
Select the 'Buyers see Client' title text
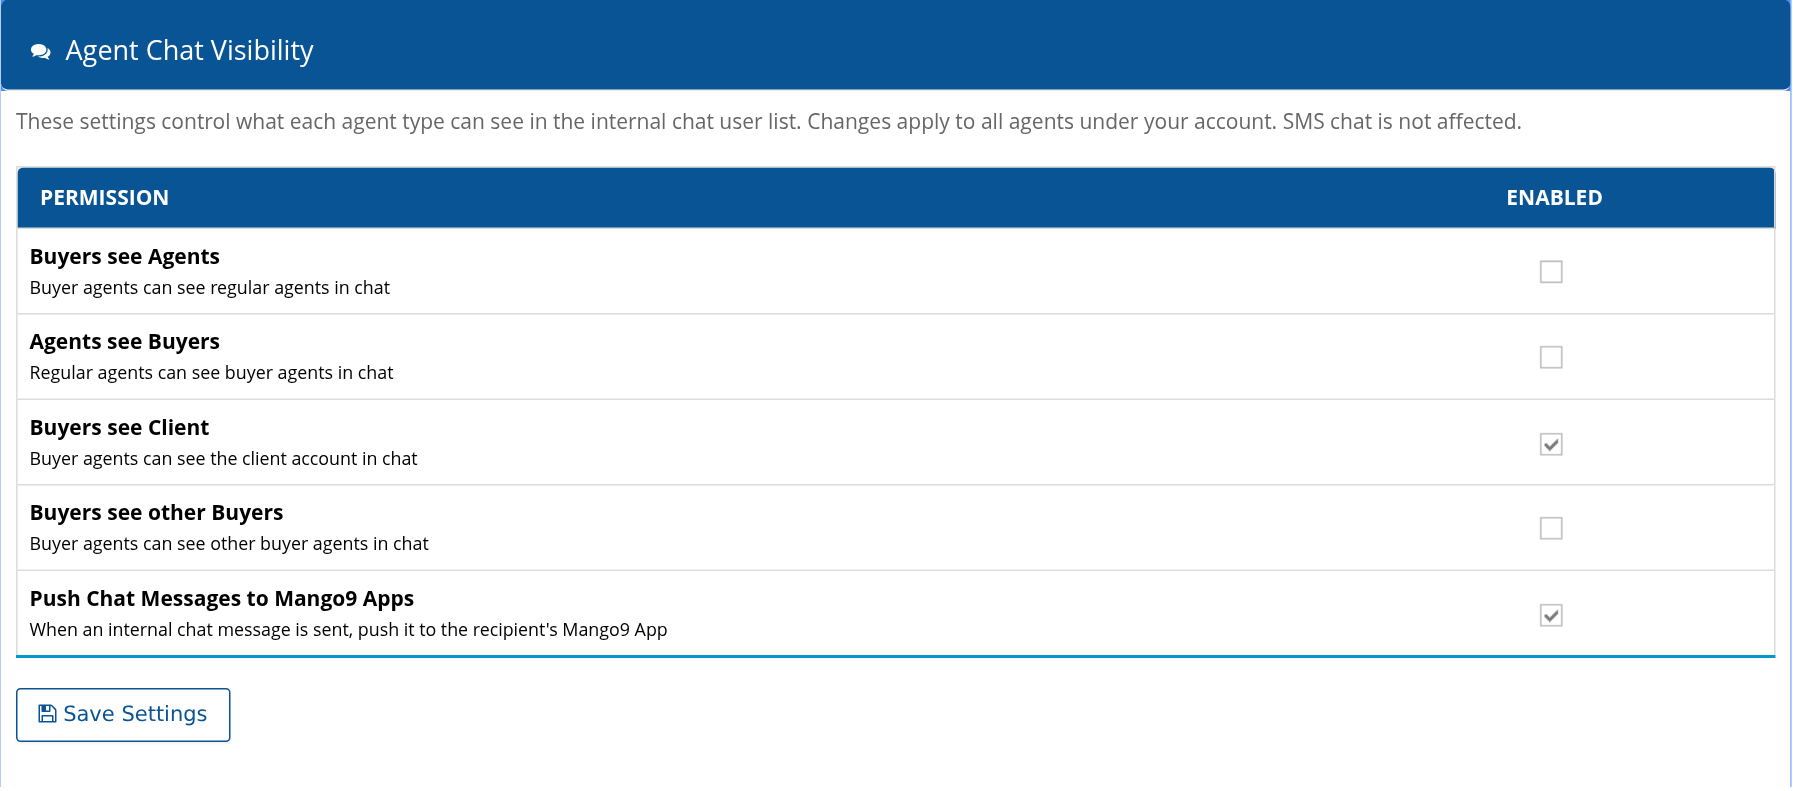[120, 428]
